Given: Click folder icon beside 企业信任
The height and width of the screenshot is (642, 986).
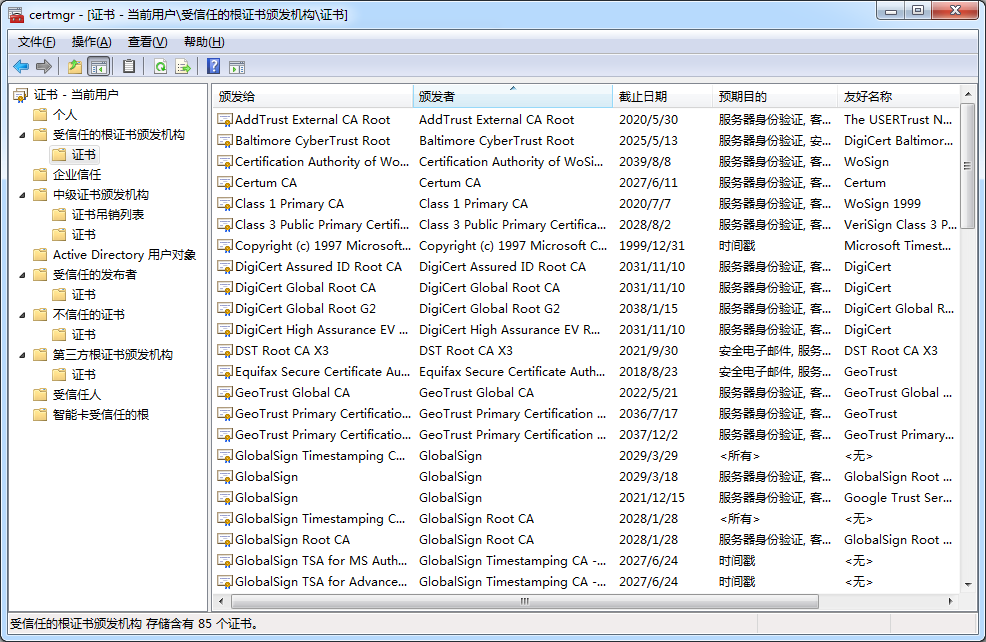Looking at the screenshot, I should (40, 174).
